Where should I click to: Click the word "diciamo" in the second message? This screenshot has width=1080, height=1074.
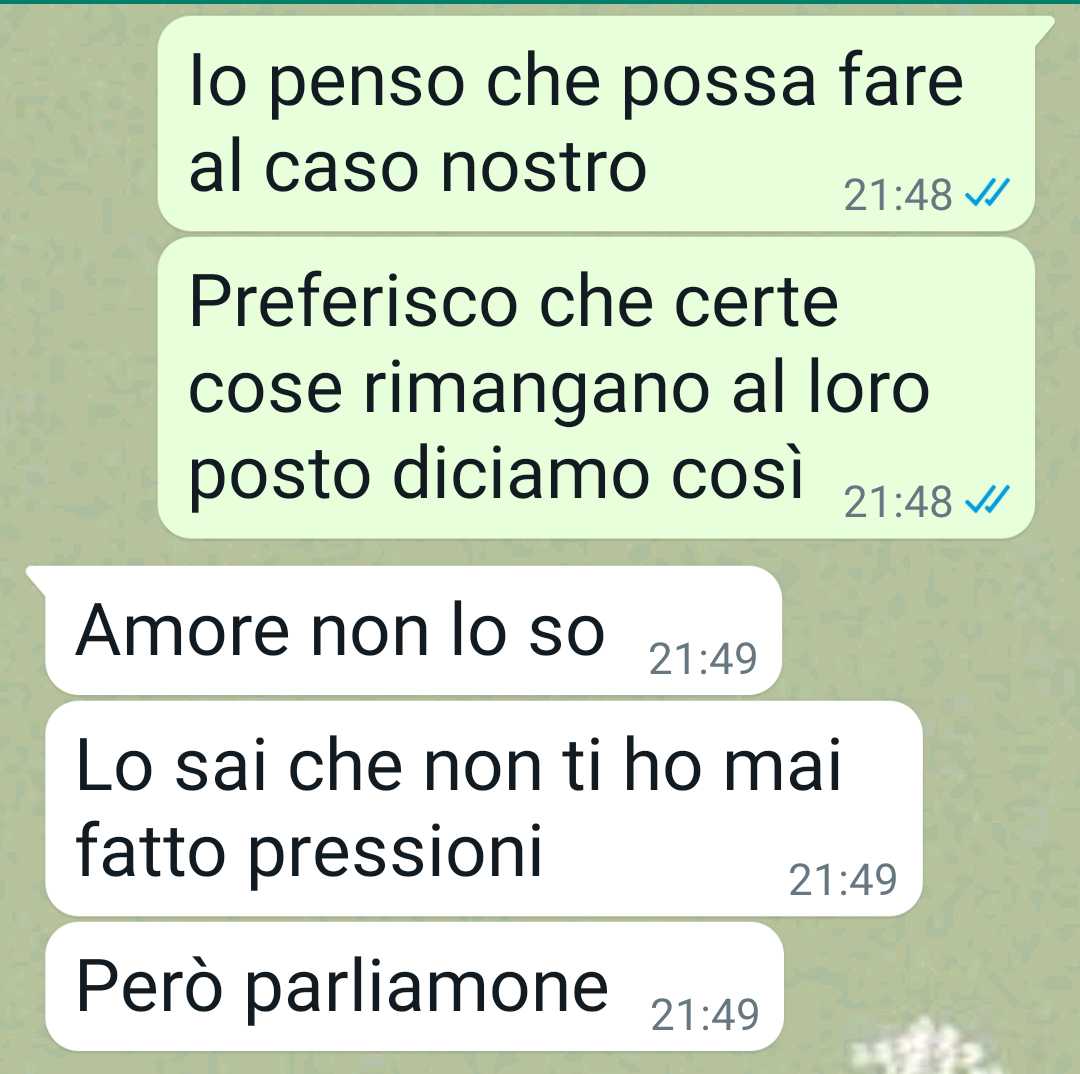517,474
